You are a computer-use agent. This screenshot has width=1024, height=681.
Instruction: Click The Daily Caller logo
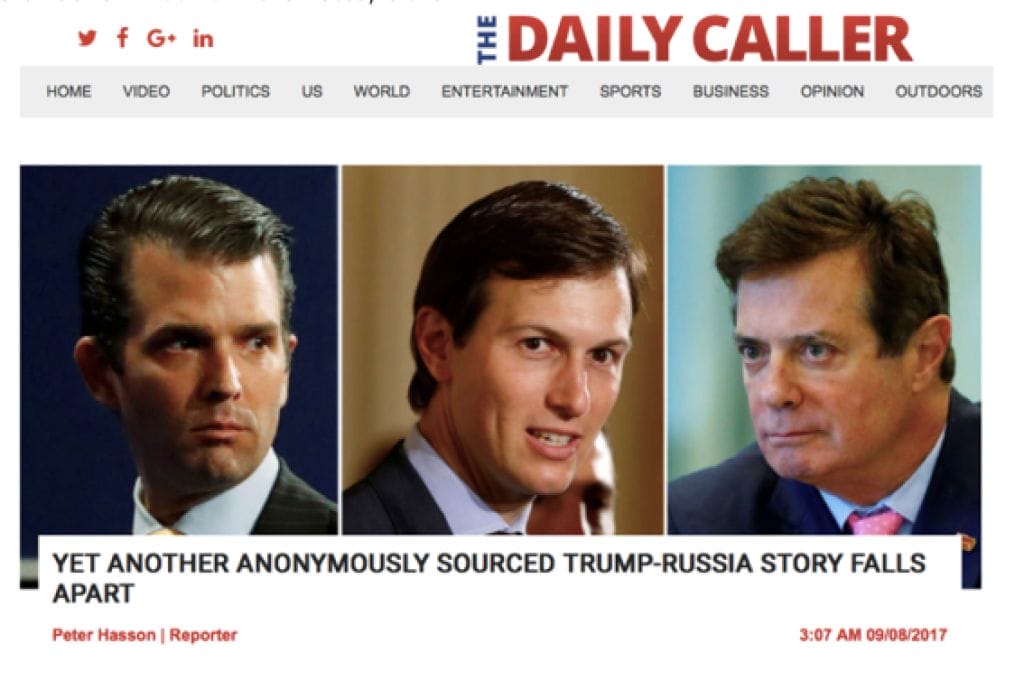[x=695, y=39]
